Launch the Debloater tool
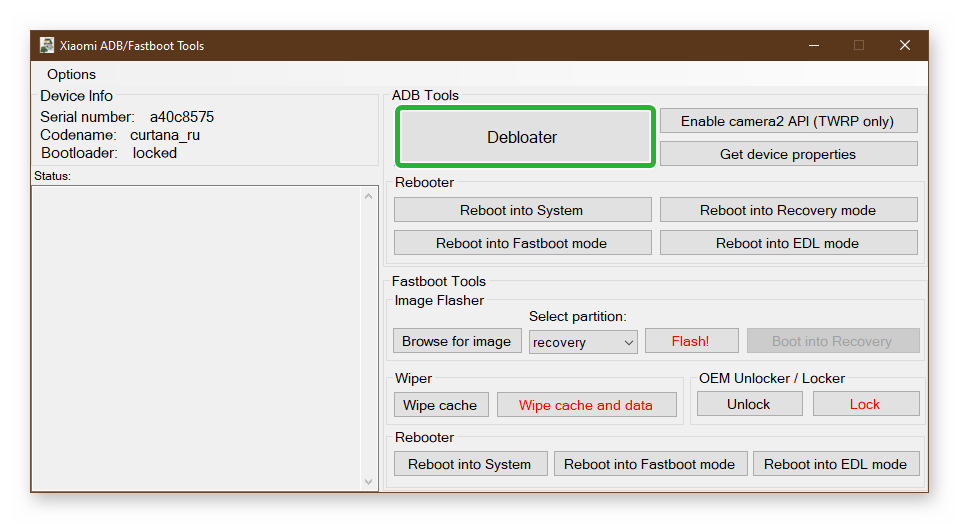 (x=522, y=137)
